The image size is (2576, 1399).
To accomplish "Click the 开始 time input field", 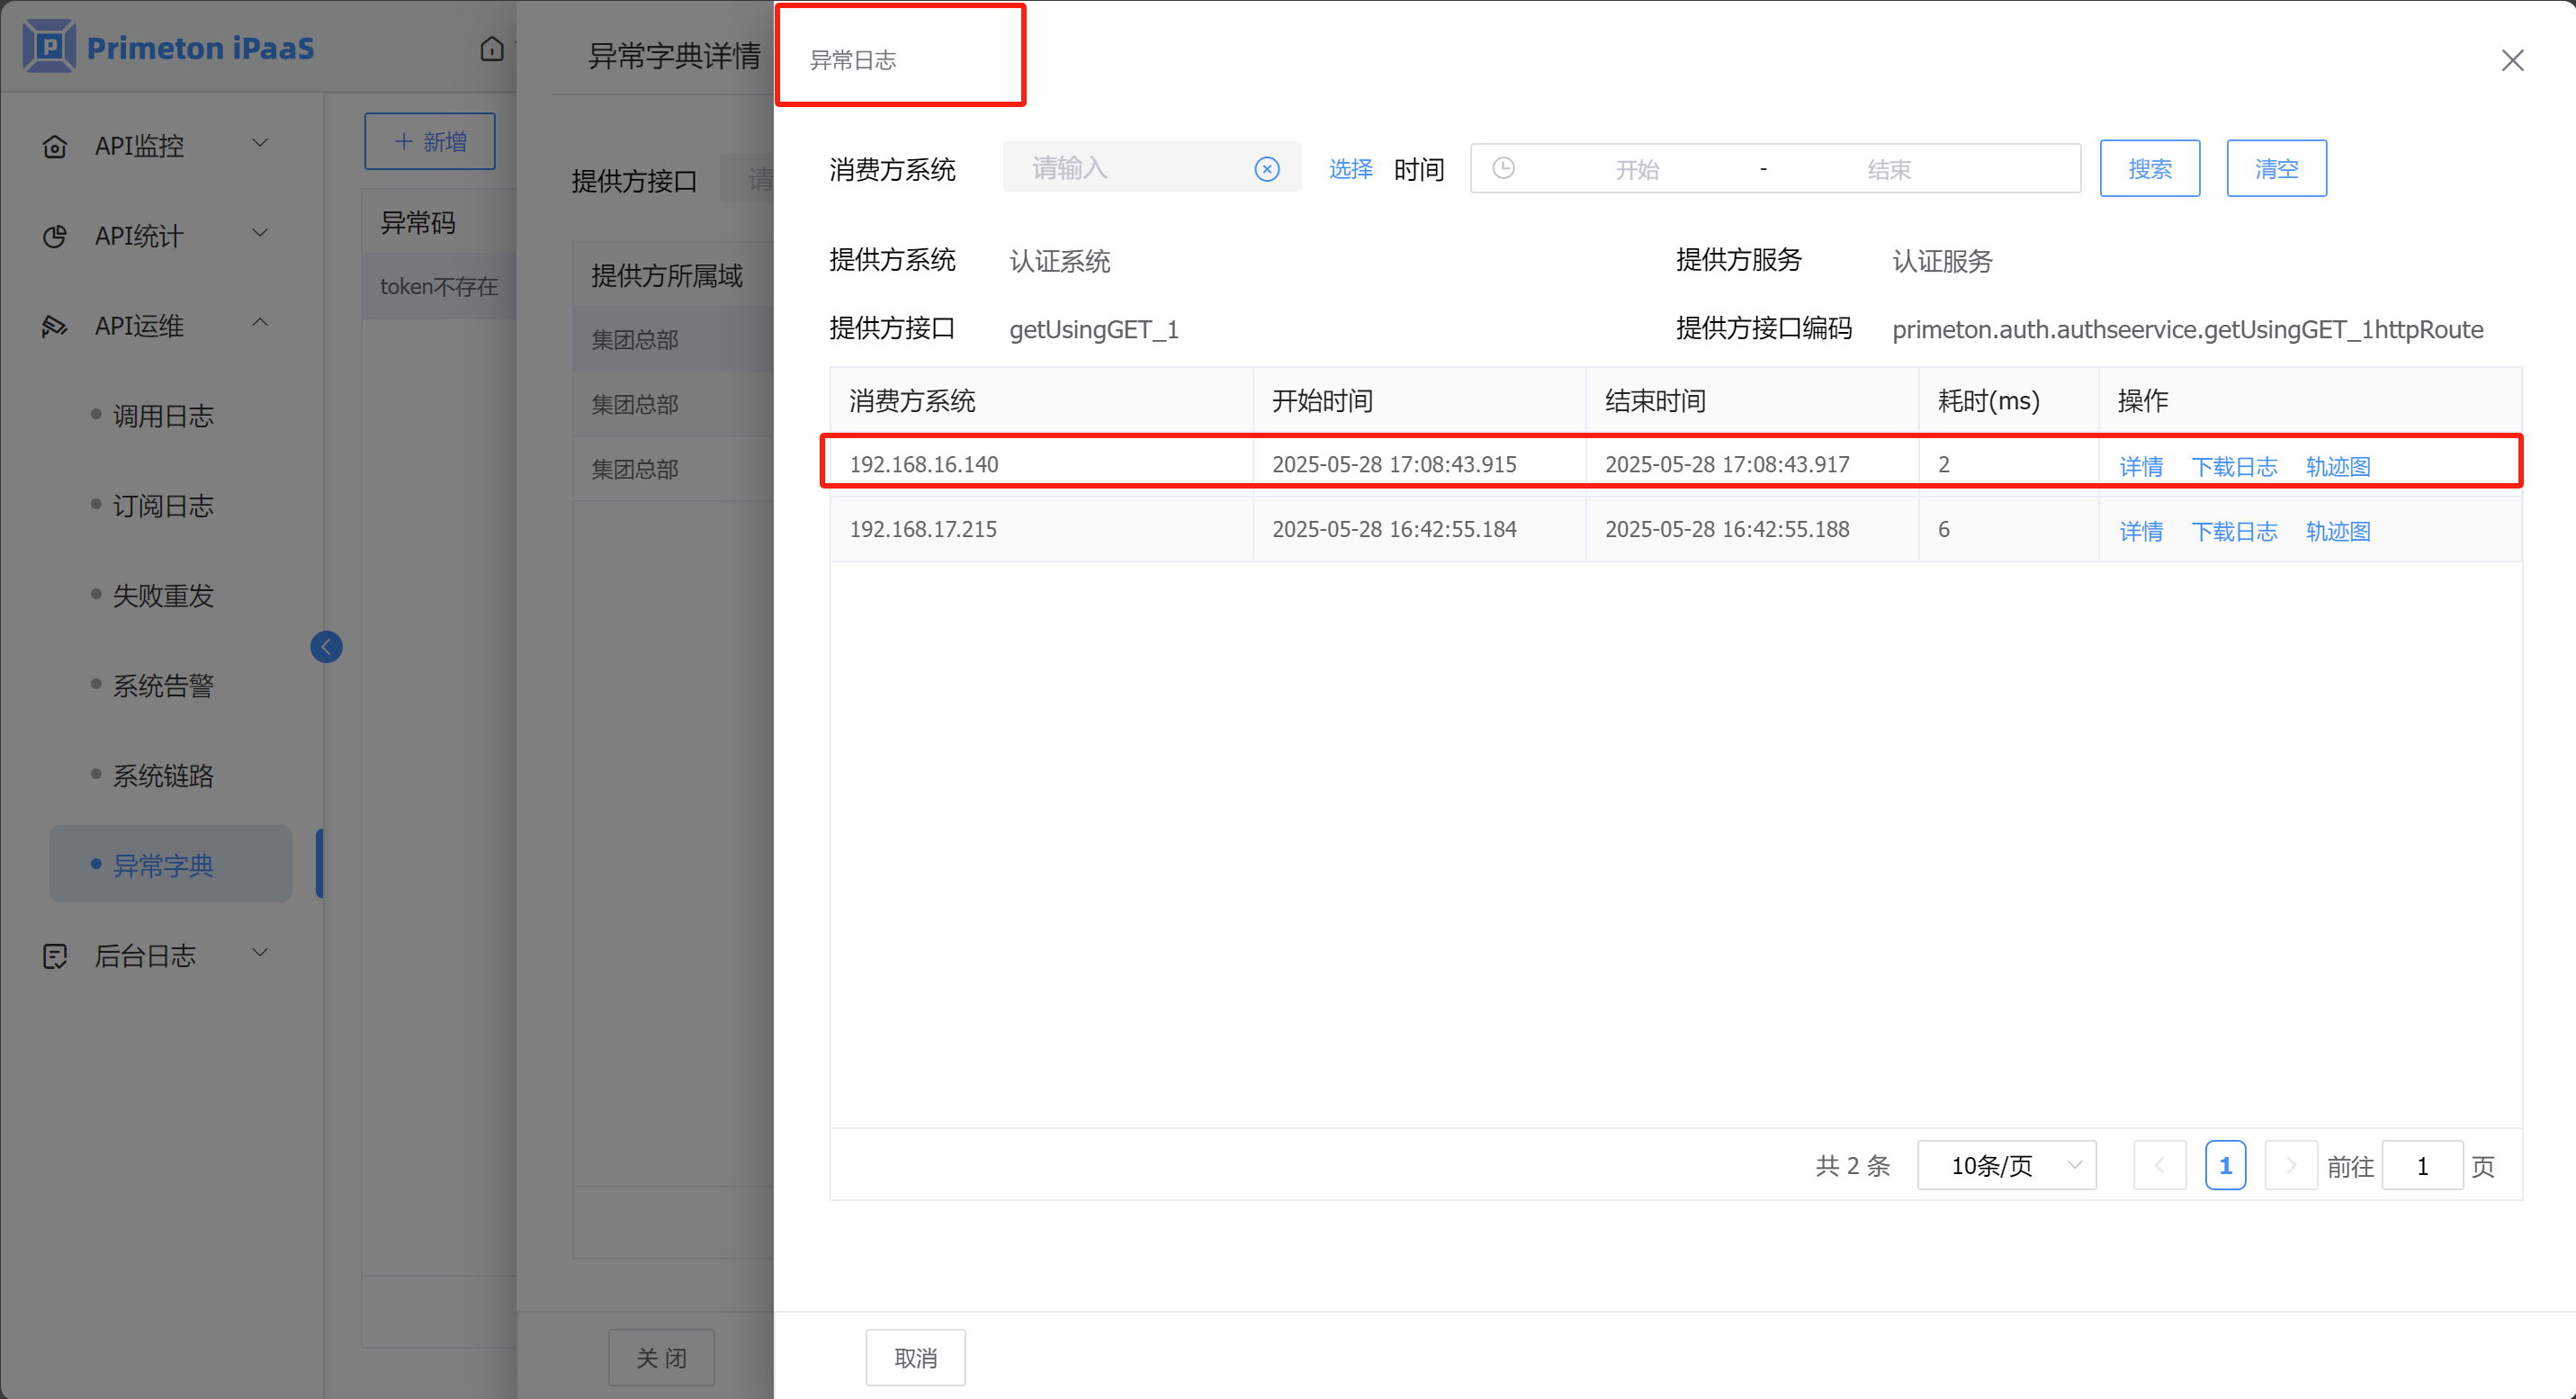I will click(1636, 169).
